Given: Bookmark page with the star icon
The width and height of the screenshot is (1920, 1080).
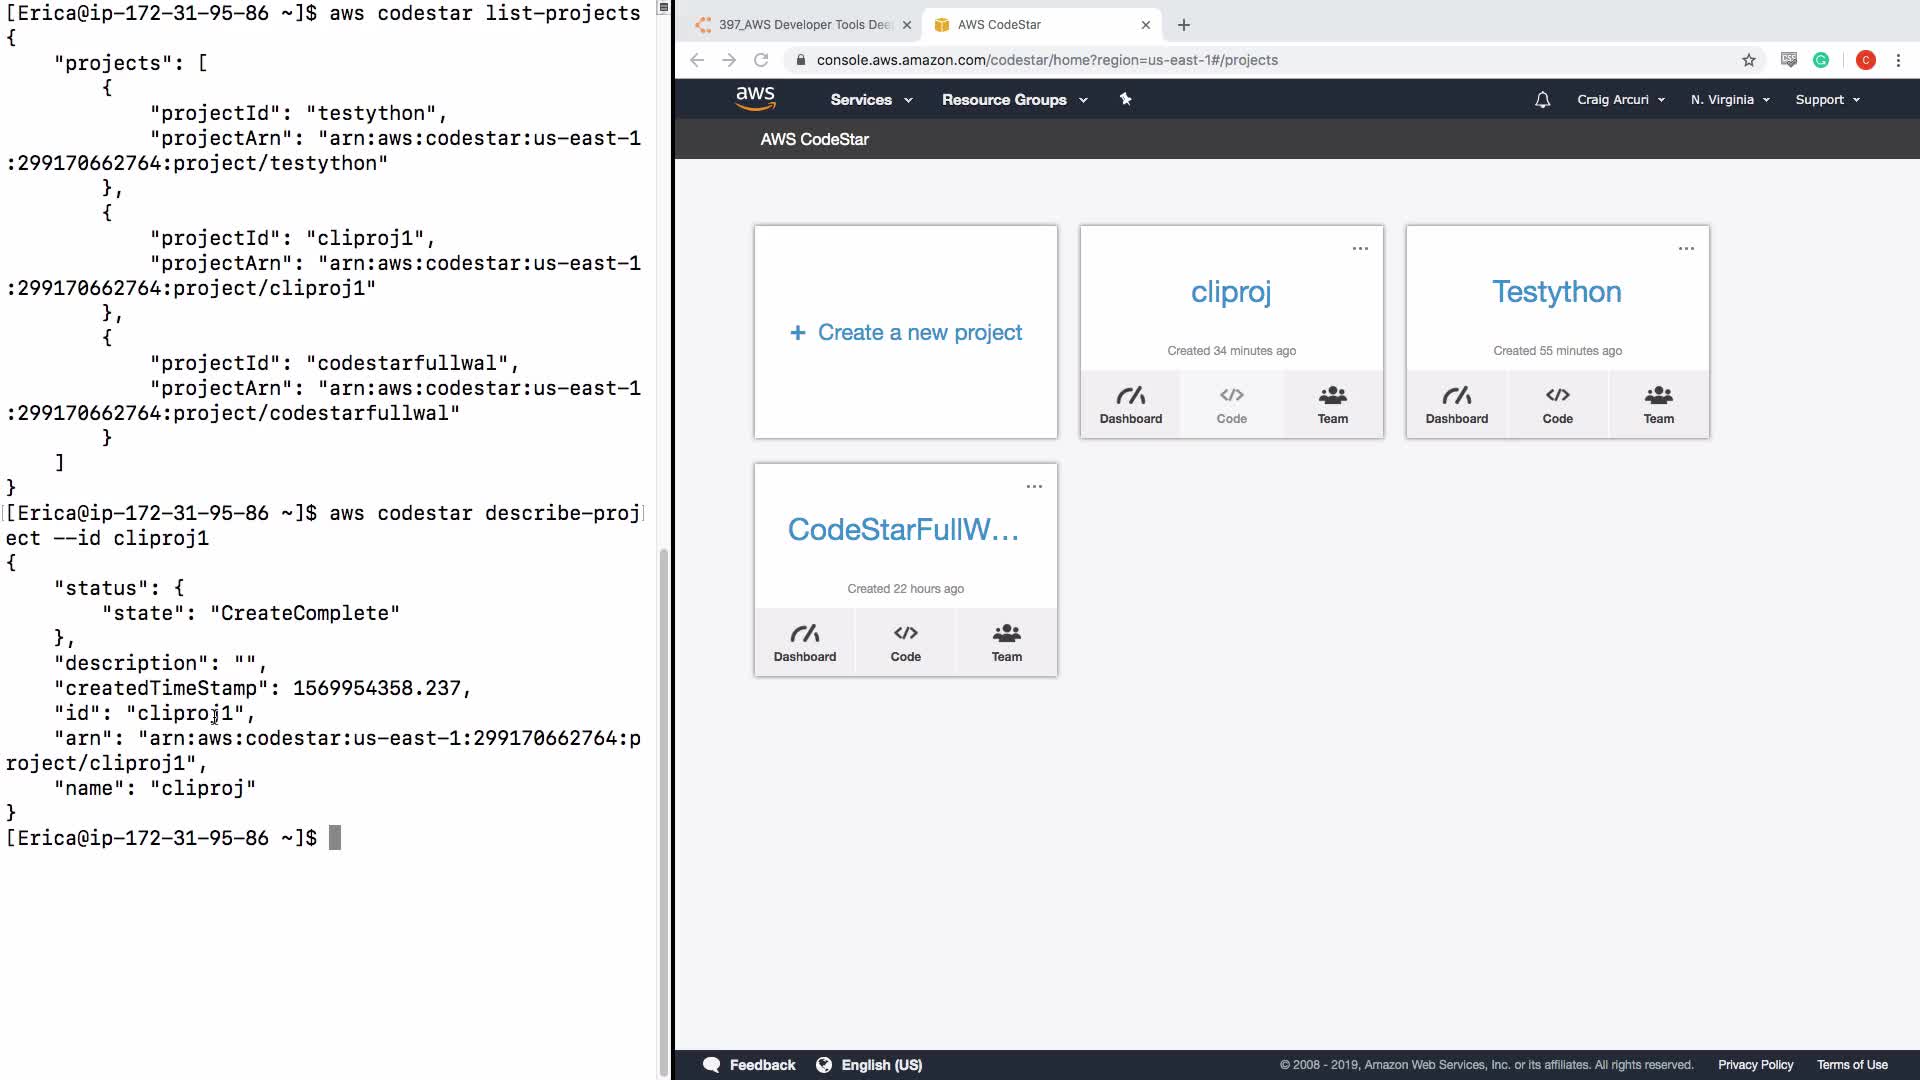Looking at the screenshot, I should (x=1748, y=60).
